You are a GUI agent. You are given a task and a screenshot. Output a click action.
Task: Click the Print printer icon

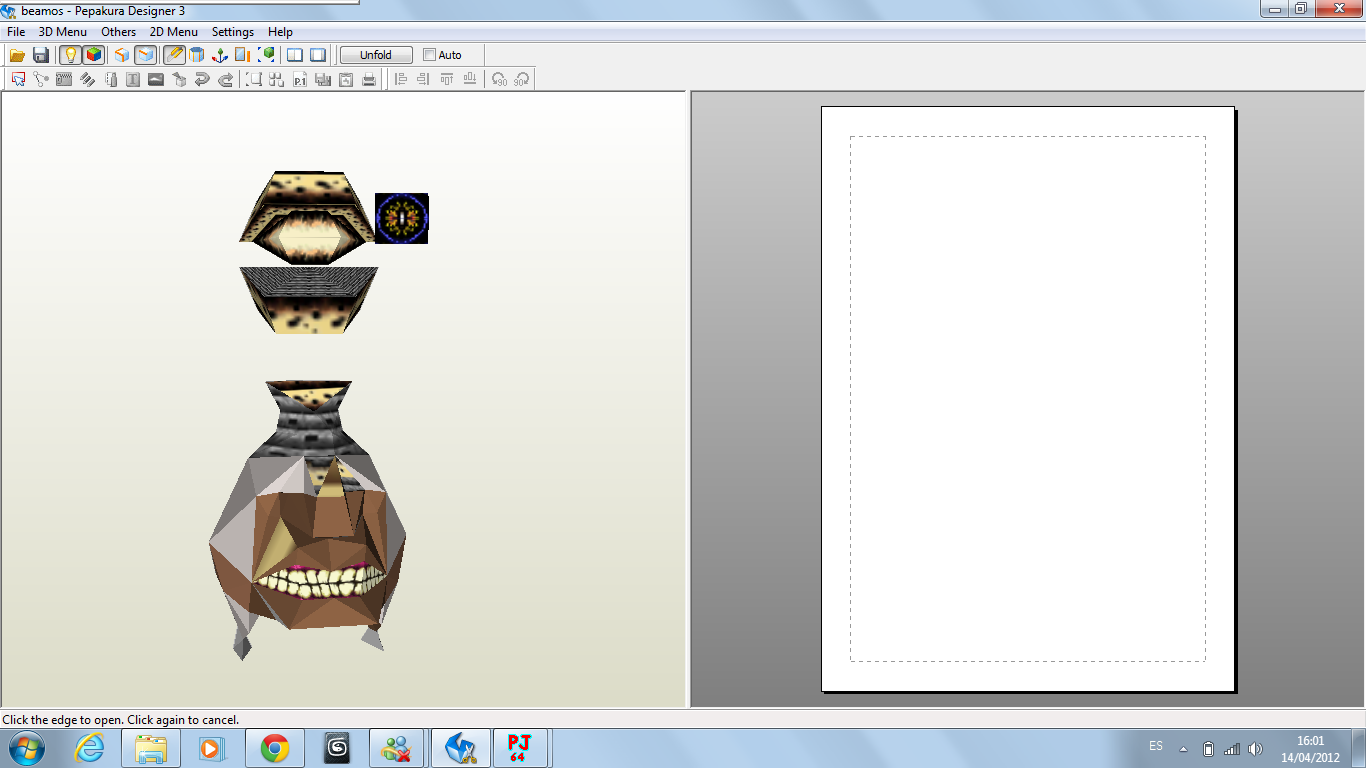point(369,79)
